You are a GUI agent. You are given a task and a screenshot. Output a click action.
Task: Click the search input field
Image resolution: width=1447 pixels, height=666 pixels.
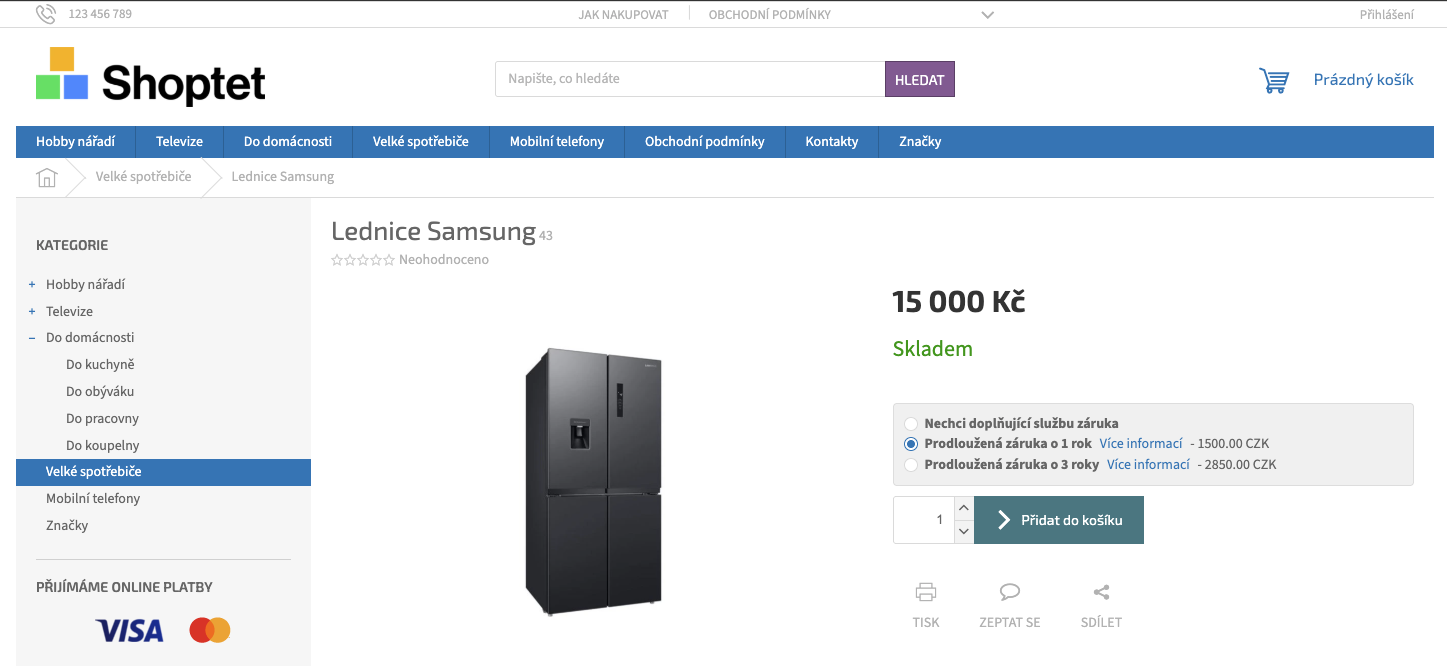click(x=690, y=79)
